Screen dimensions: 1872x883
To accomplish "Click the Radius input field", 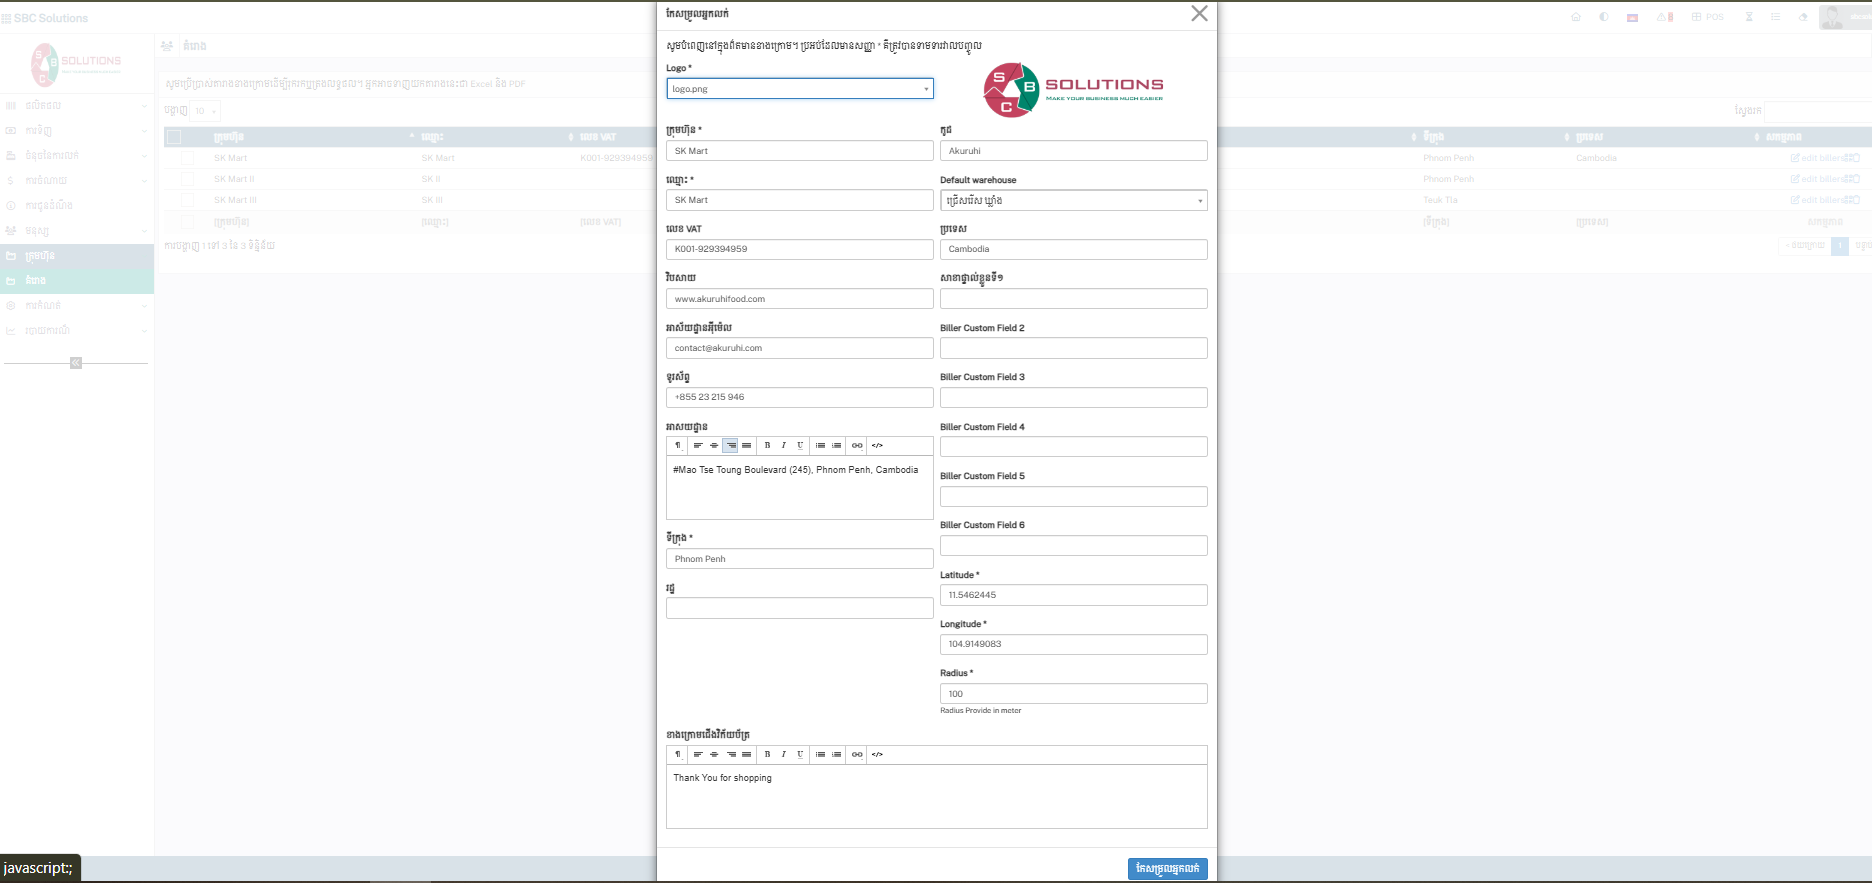I will pyautogui.click(x=1073, y=694).
